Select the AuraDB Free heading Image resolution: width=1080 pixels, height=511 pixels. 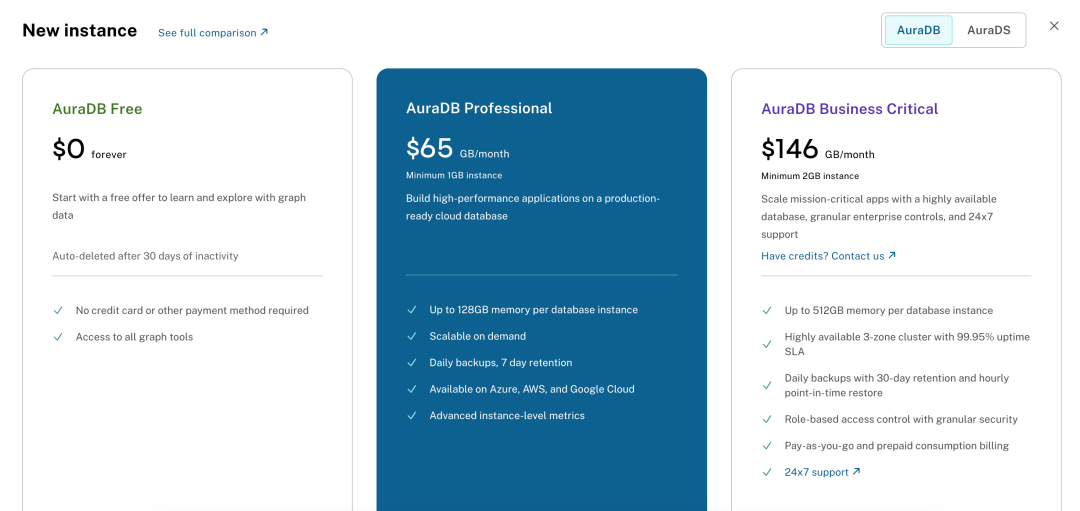(x=97, y=109)
